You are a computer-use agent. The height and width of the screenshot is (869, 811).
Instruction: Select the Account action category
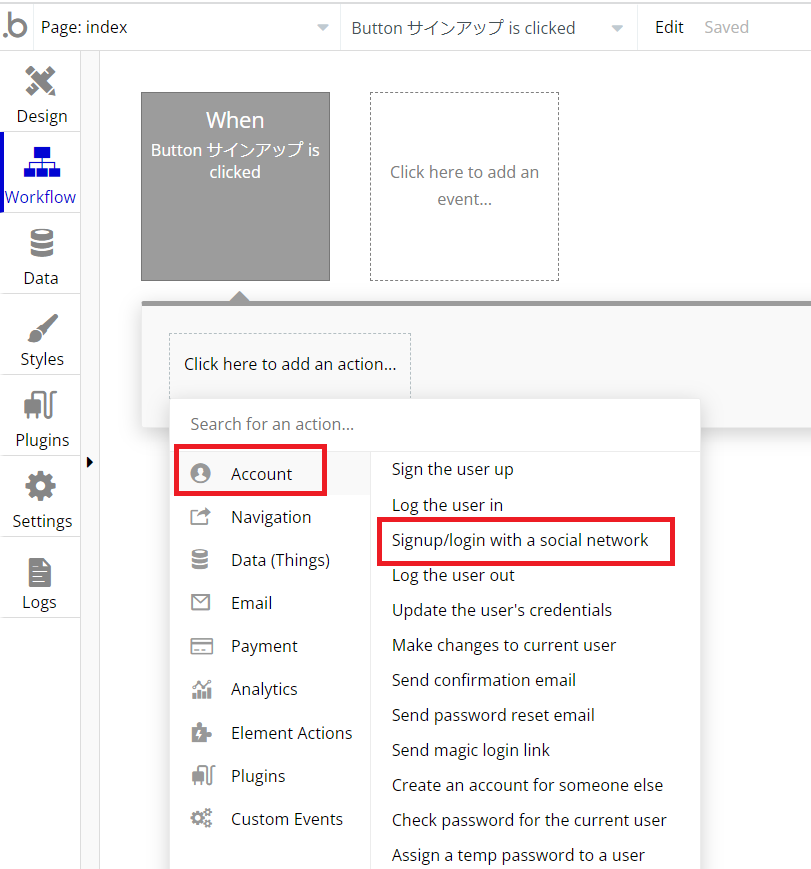point(271,473)
